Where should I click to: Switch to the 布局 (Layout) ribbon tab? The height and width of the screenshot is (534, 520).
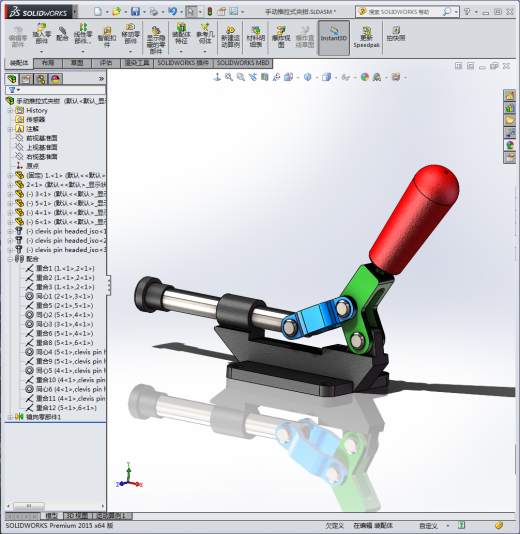coord(48,63)
